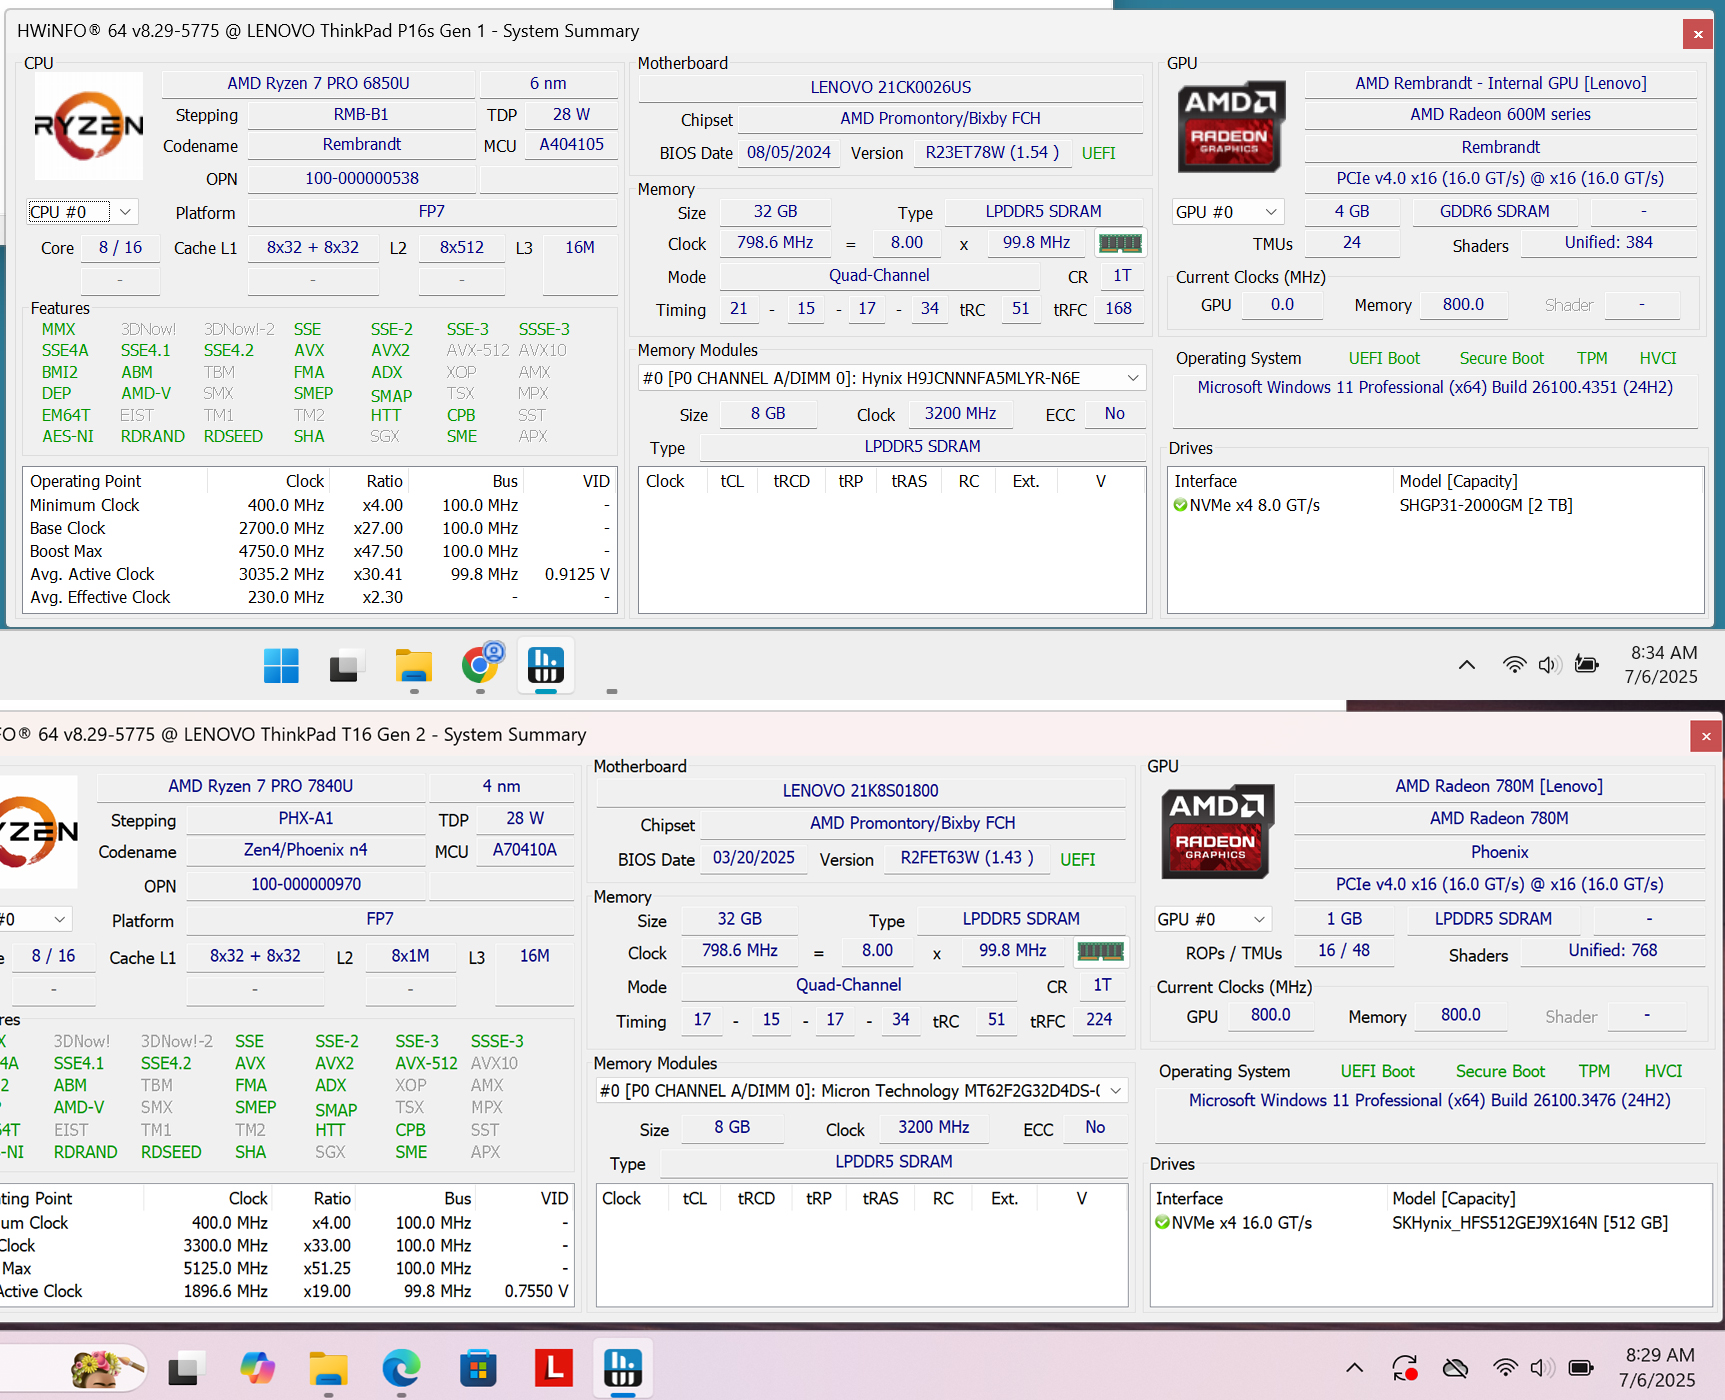Open Wi-Fi settings in upper taskbar tray
This screenshot has height=1400, width=1725.
[x=1515, y=665]
